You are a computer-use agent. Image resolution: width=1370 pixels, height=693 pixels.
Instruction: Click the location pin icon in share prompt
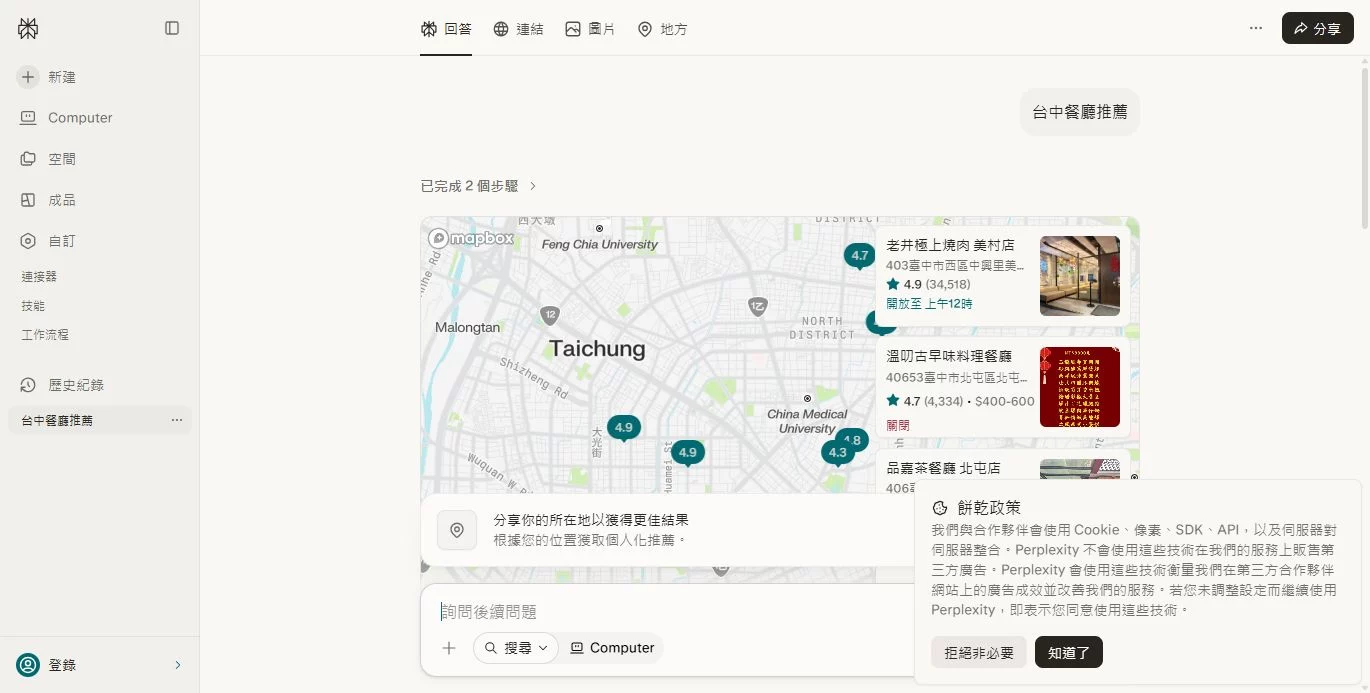click(457, 530)
